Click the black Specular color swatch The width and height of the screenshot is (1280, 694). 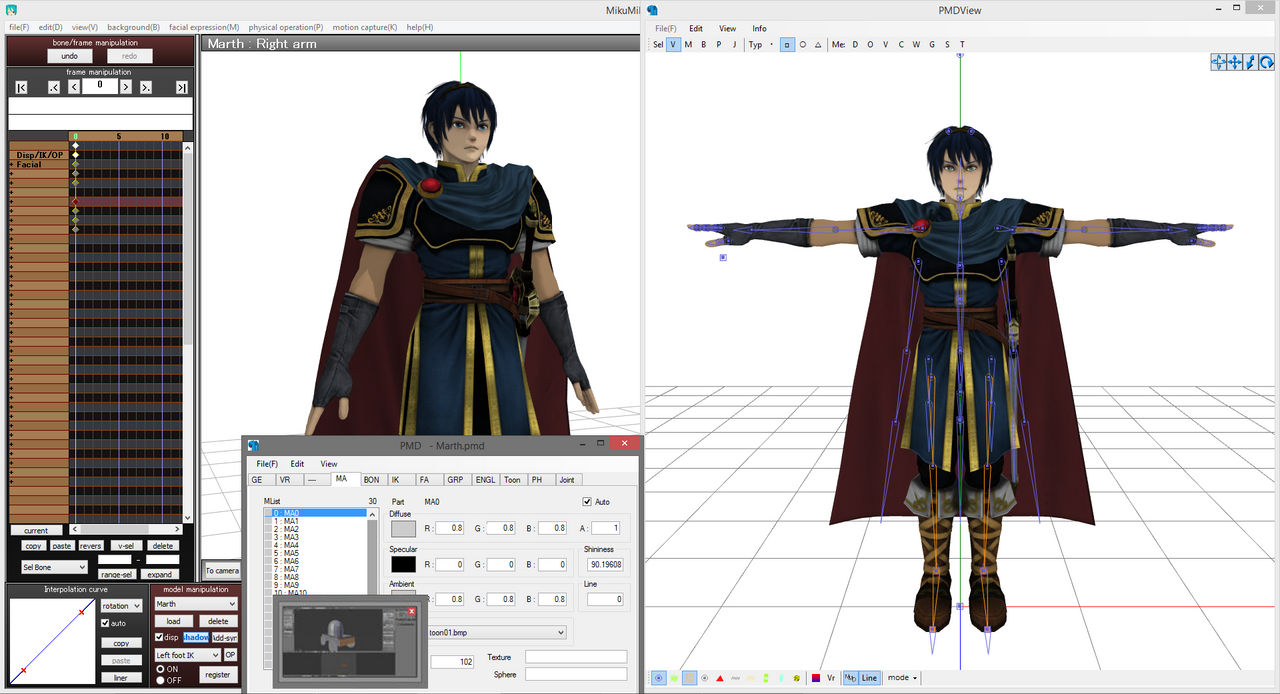click(x=402, y=565)
